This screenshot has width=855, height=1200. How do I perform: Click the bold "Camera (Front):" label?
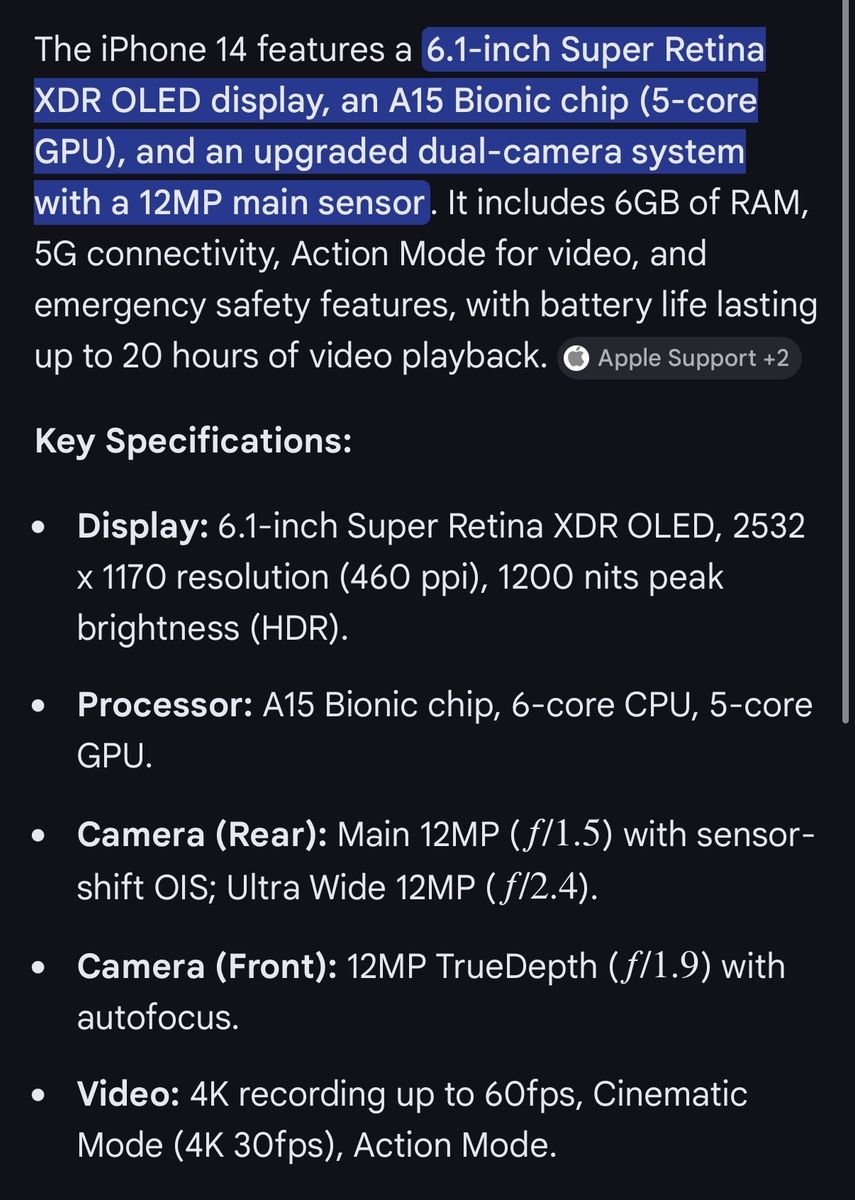tap(207, 967)
